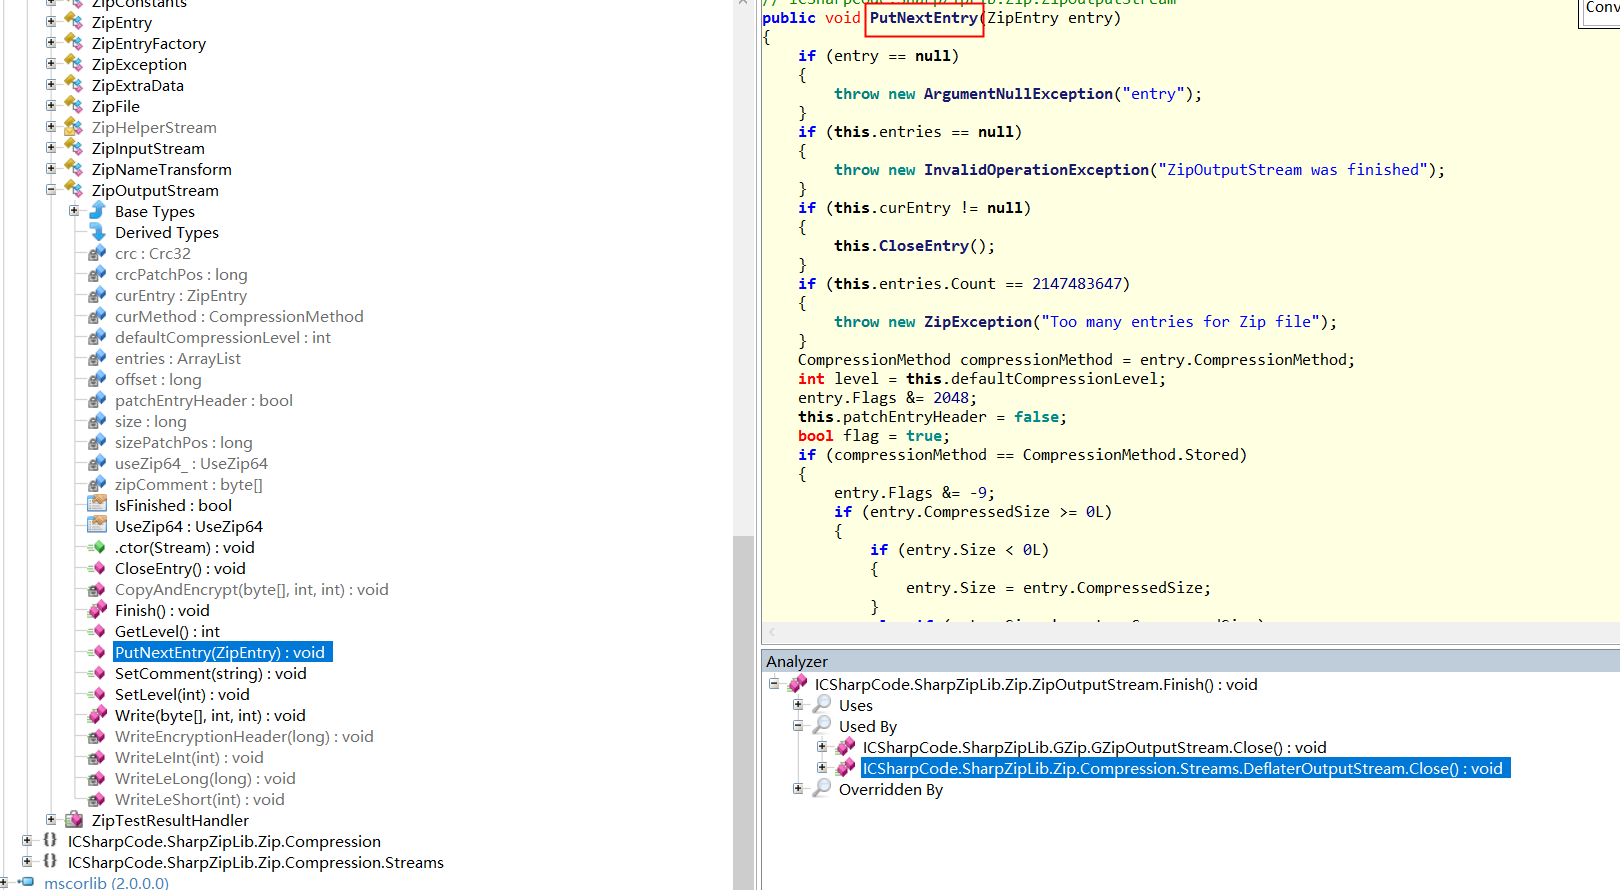Follow the ZipException reference in code
Screen dimensions: 1620x890
click(977, 322)
